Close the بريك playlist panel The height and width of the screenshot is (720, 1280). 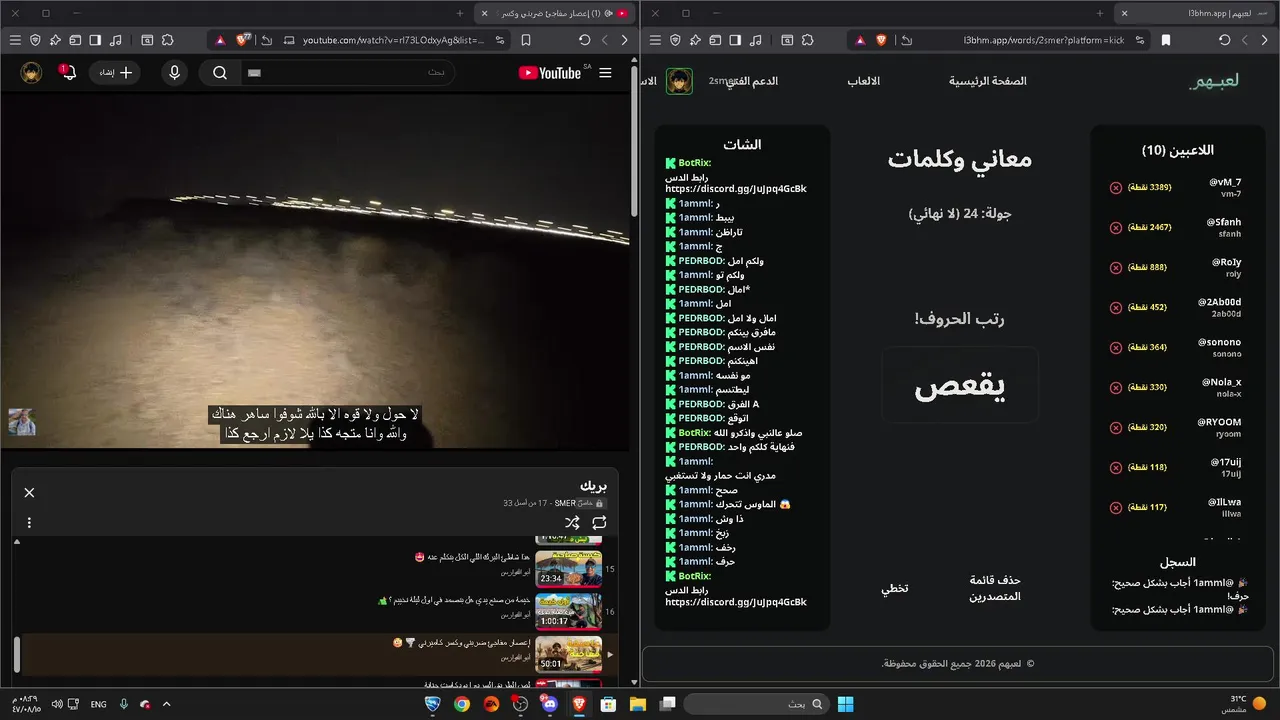(30, 492)
